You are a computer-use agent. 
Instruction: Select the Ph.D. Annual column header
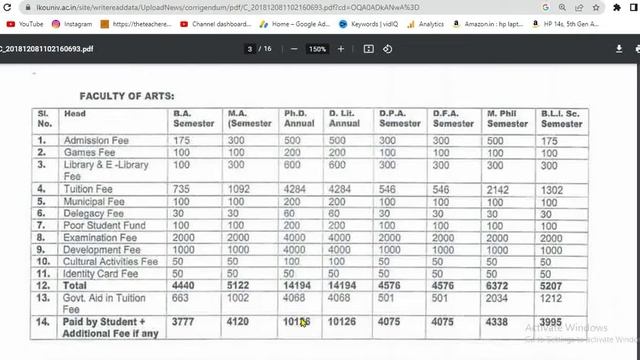pyautogui.click(x=299, y=118)
